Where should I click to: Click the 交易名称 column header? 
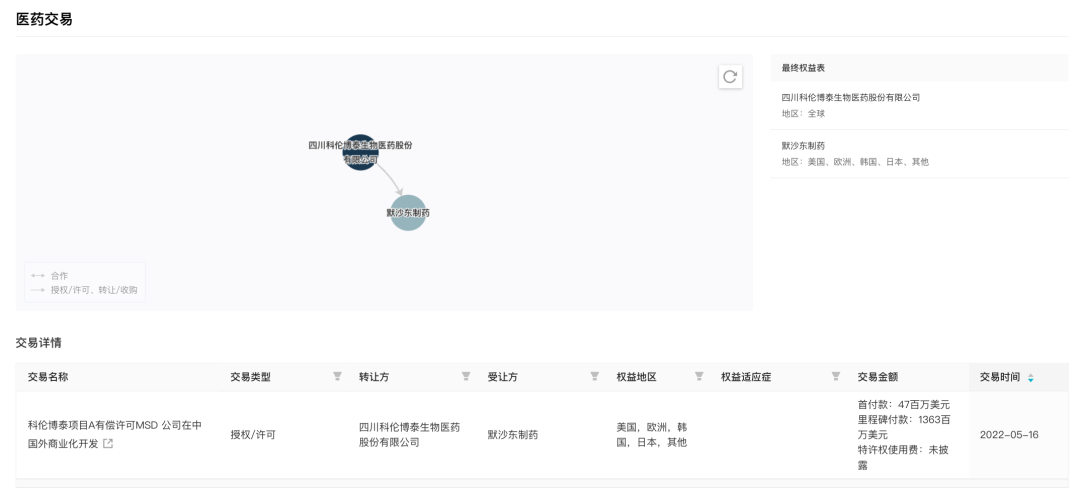(48, 377)
